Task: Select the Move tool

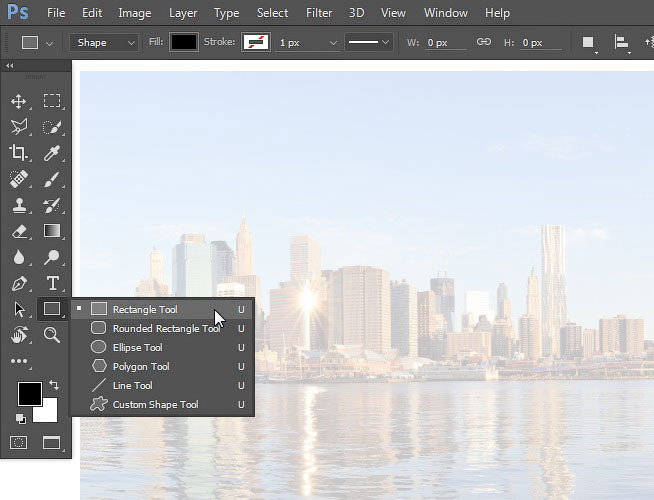Action: [x=18, y=101]
